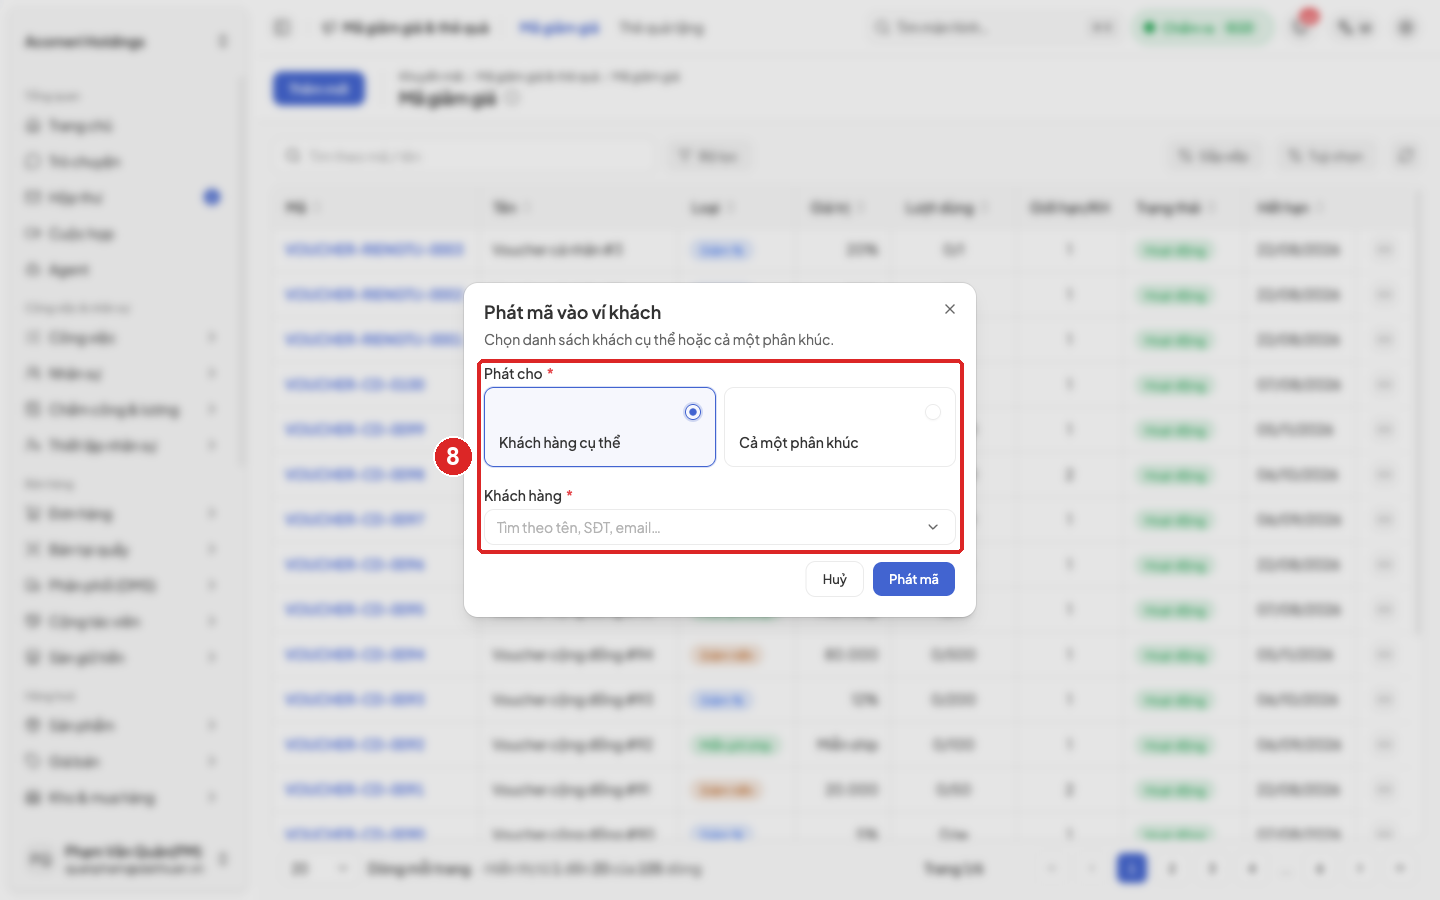Image resolution: width=1440 pixels, height=900 pixels.
Task: Open the Khách hàng search dropdown
Action: (720, 527)
